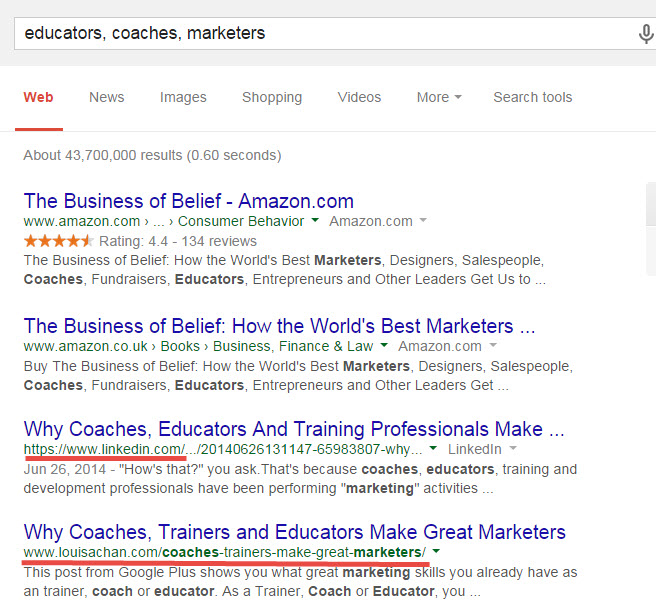Click the www.louisachan.com URL
Image resolution: width=656 pixels, height=608 pixels.
tap(225, 552)
